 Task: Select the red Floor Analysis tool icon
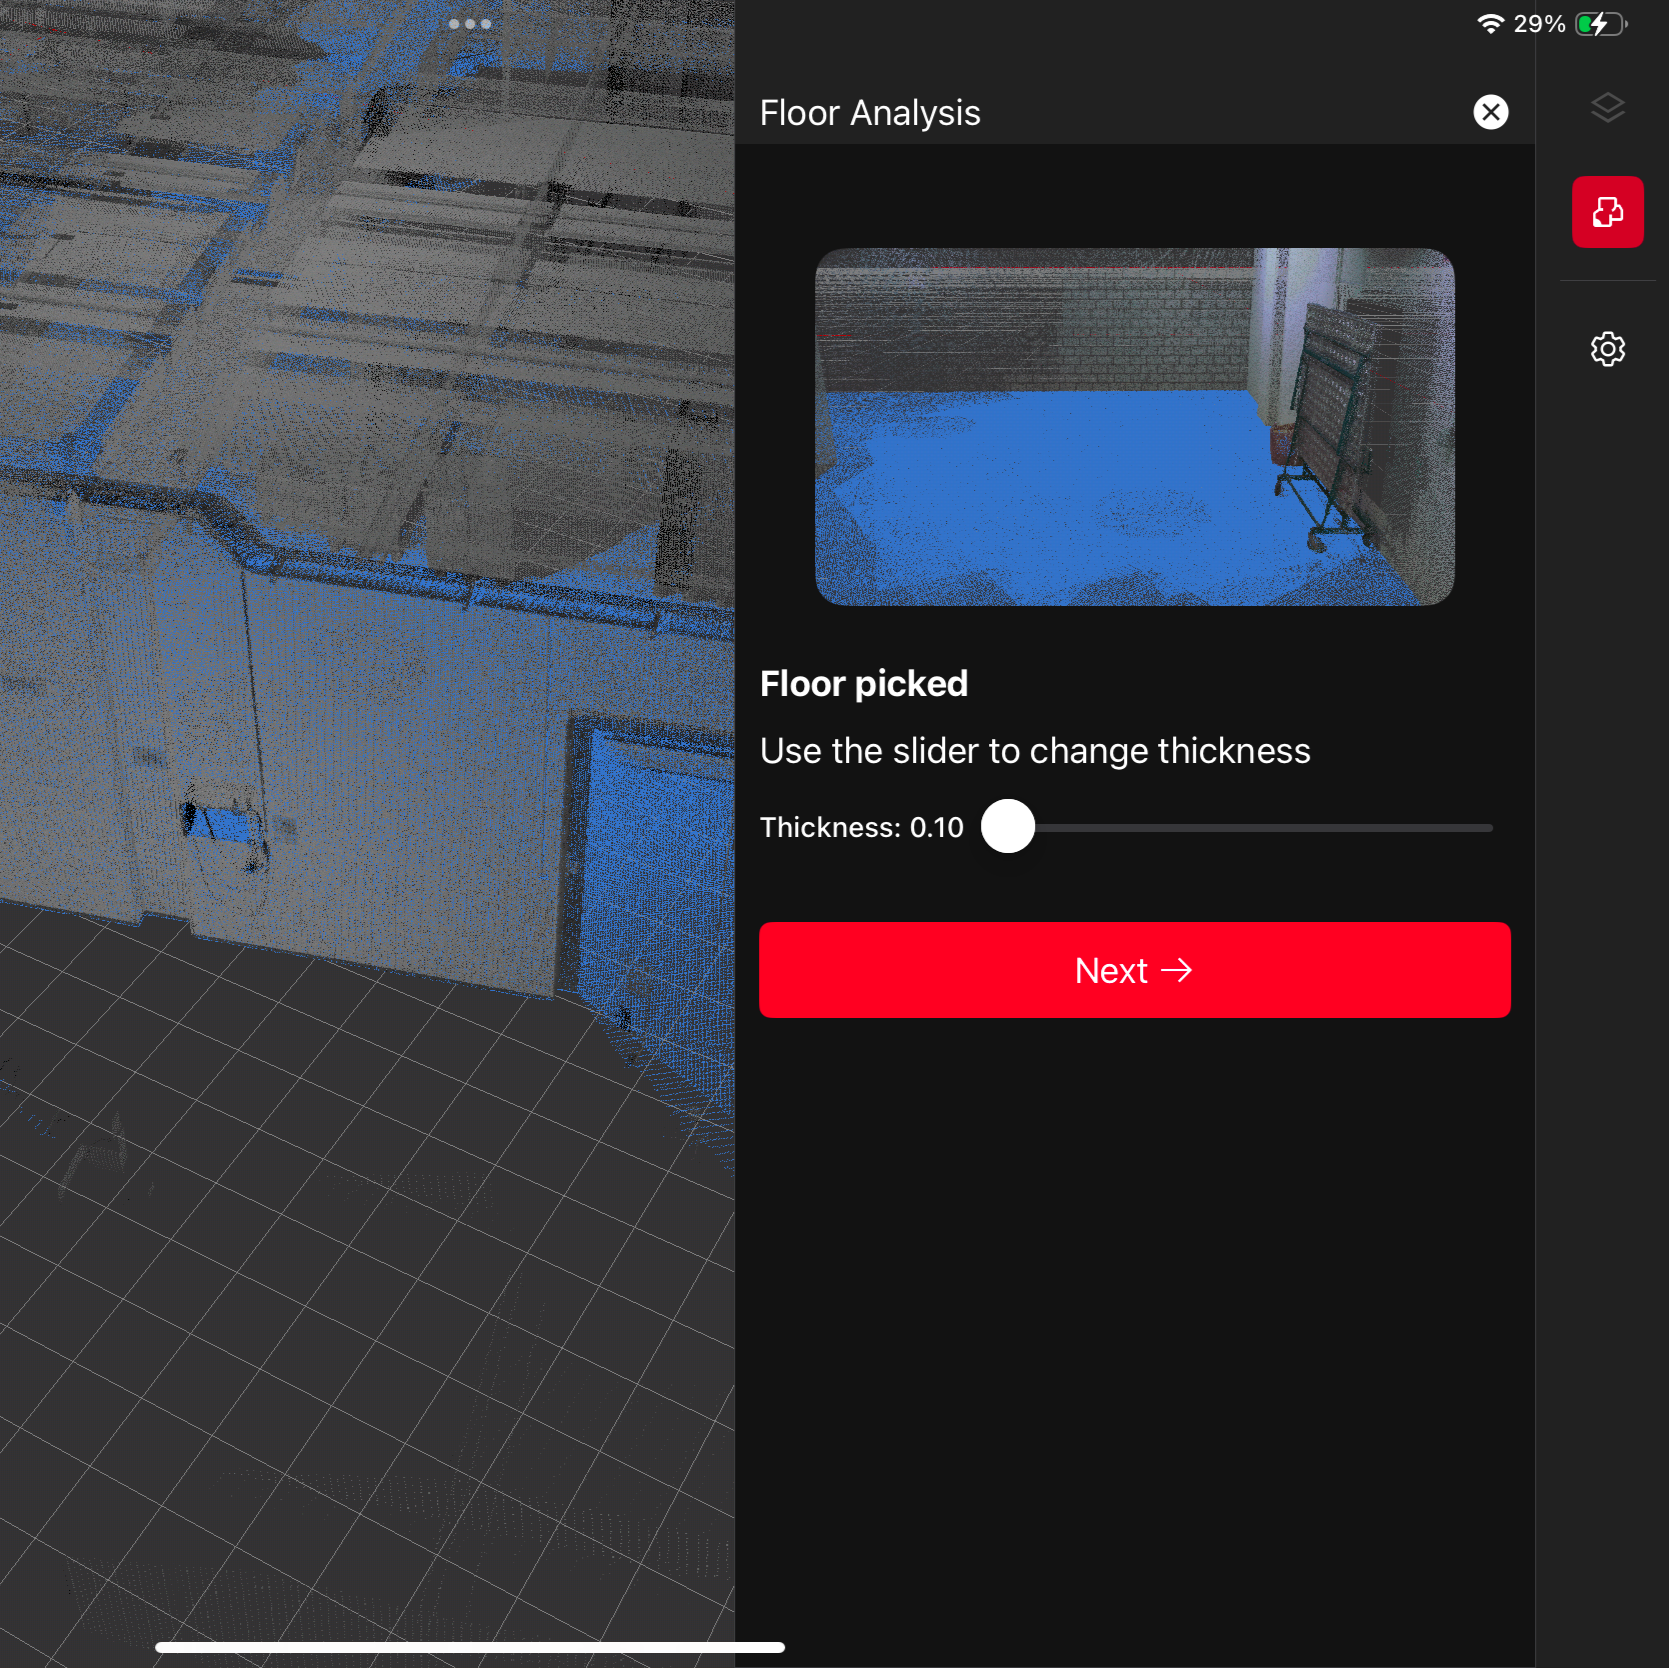coord(1607,212)
